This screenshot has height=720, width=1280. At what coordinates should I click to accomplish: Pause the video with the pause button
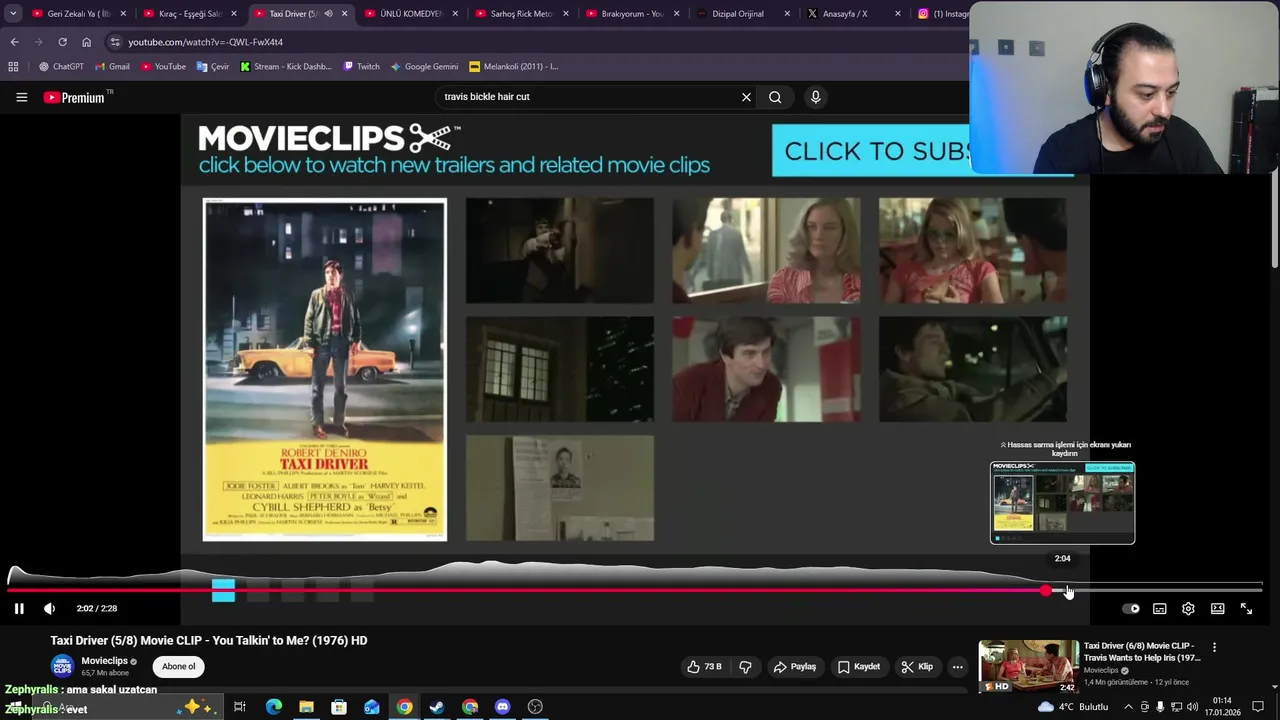click(x=19, y=608)
